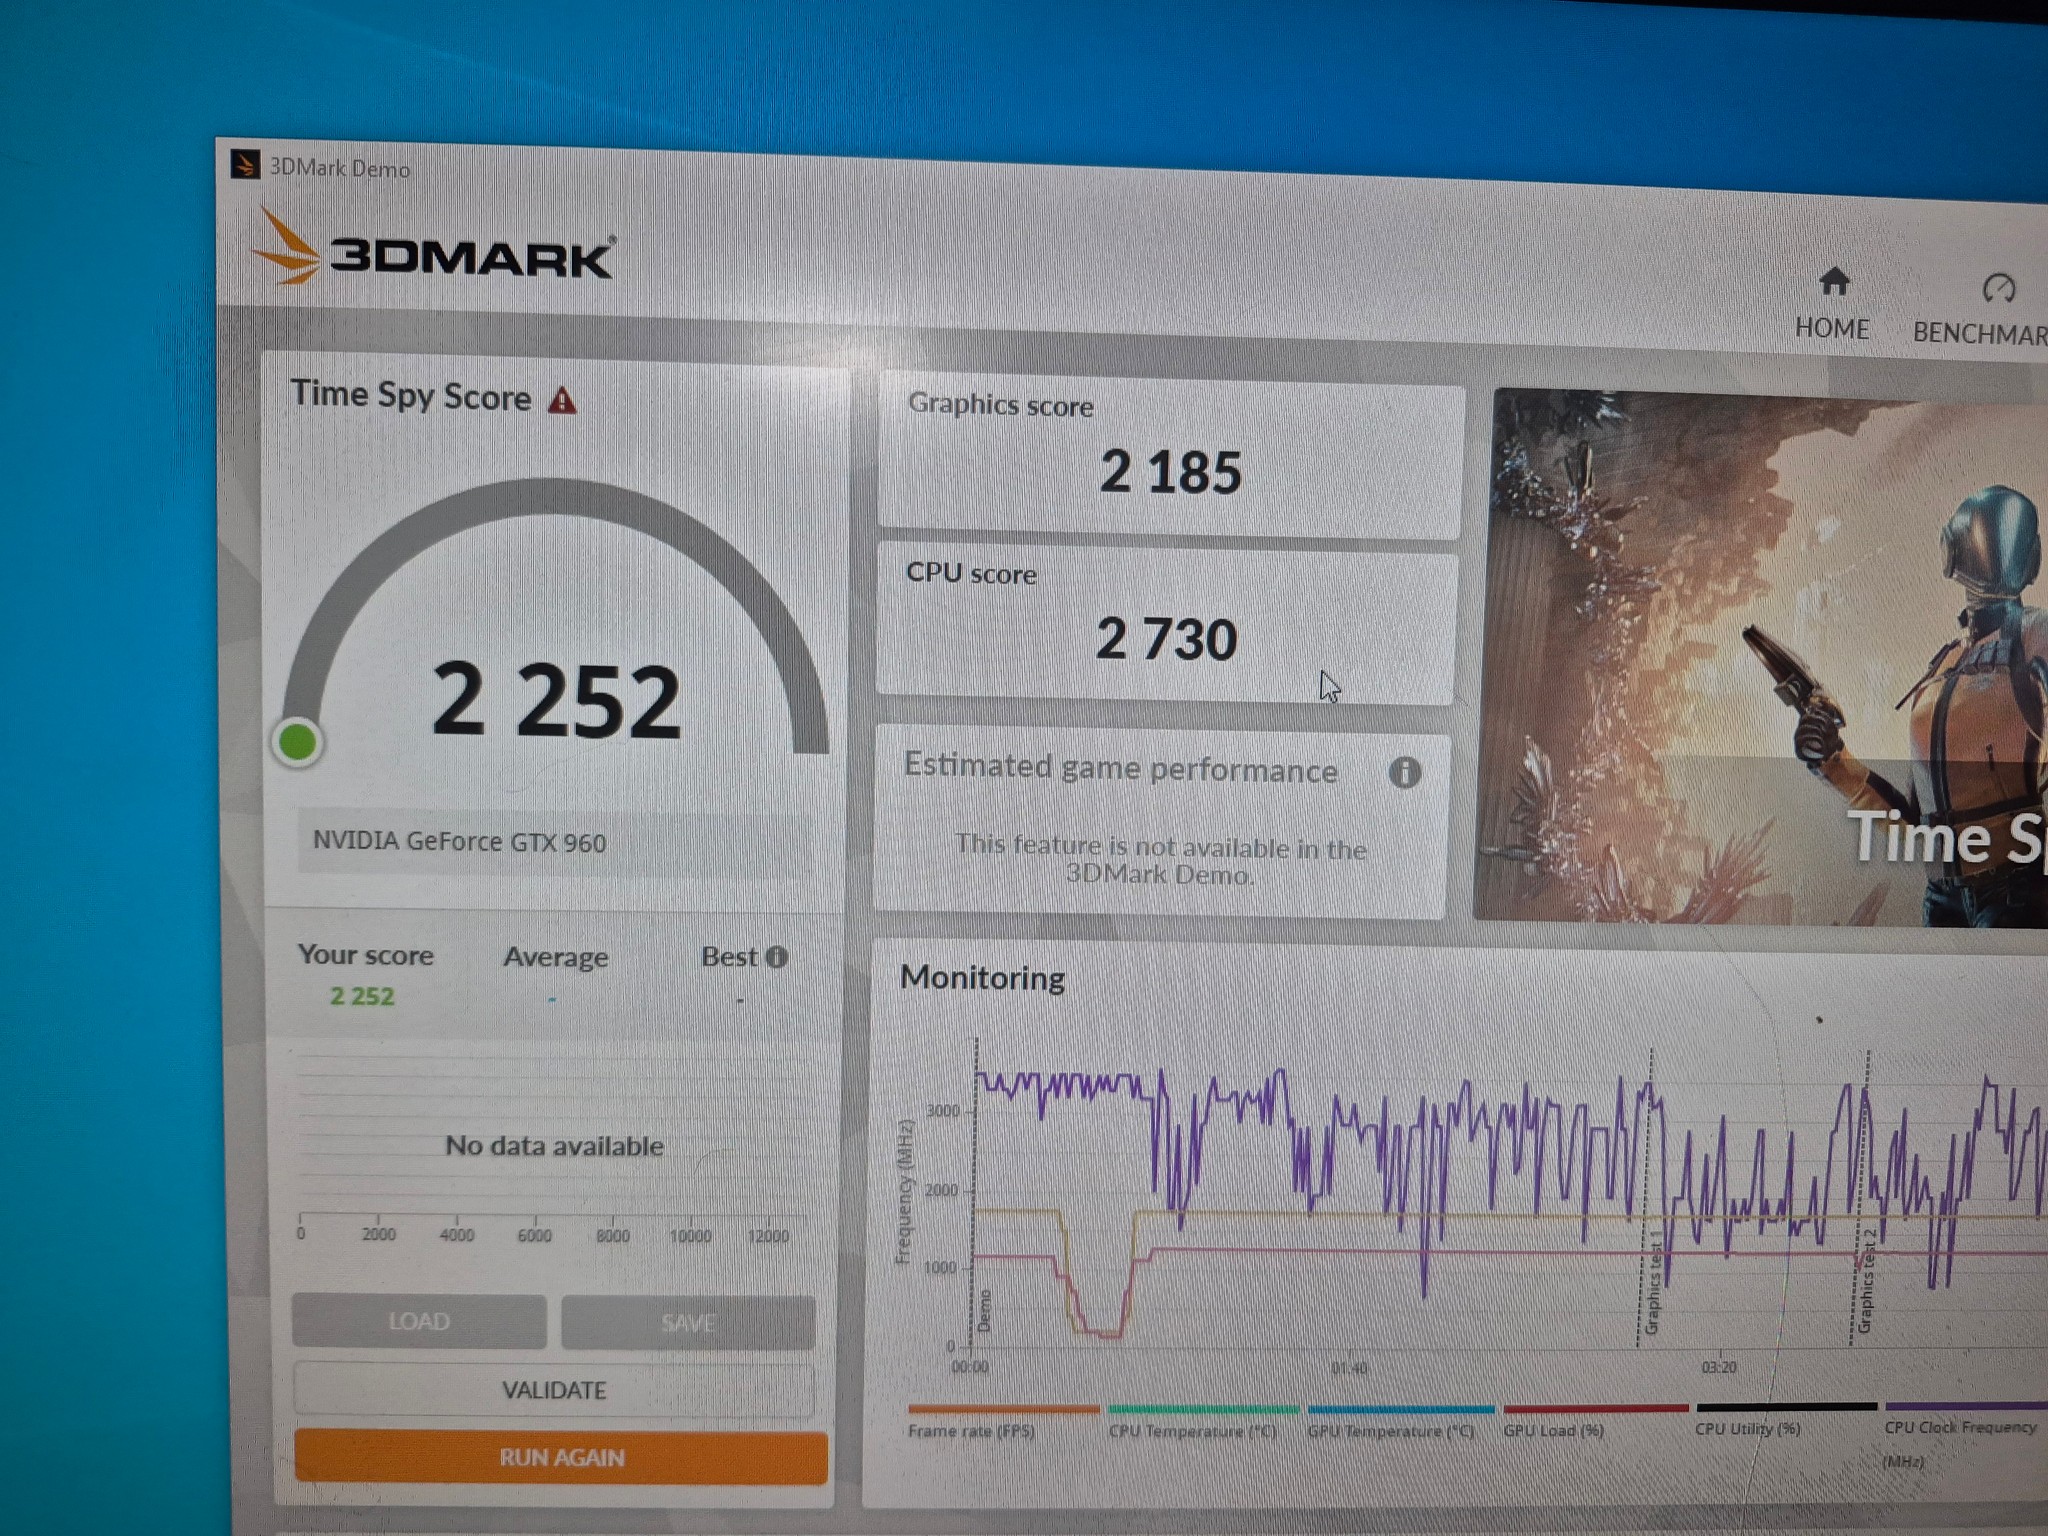The image size is (2048, 1536).
Task: Click the info icon next to Best
Action: click(x=776, y=957)
